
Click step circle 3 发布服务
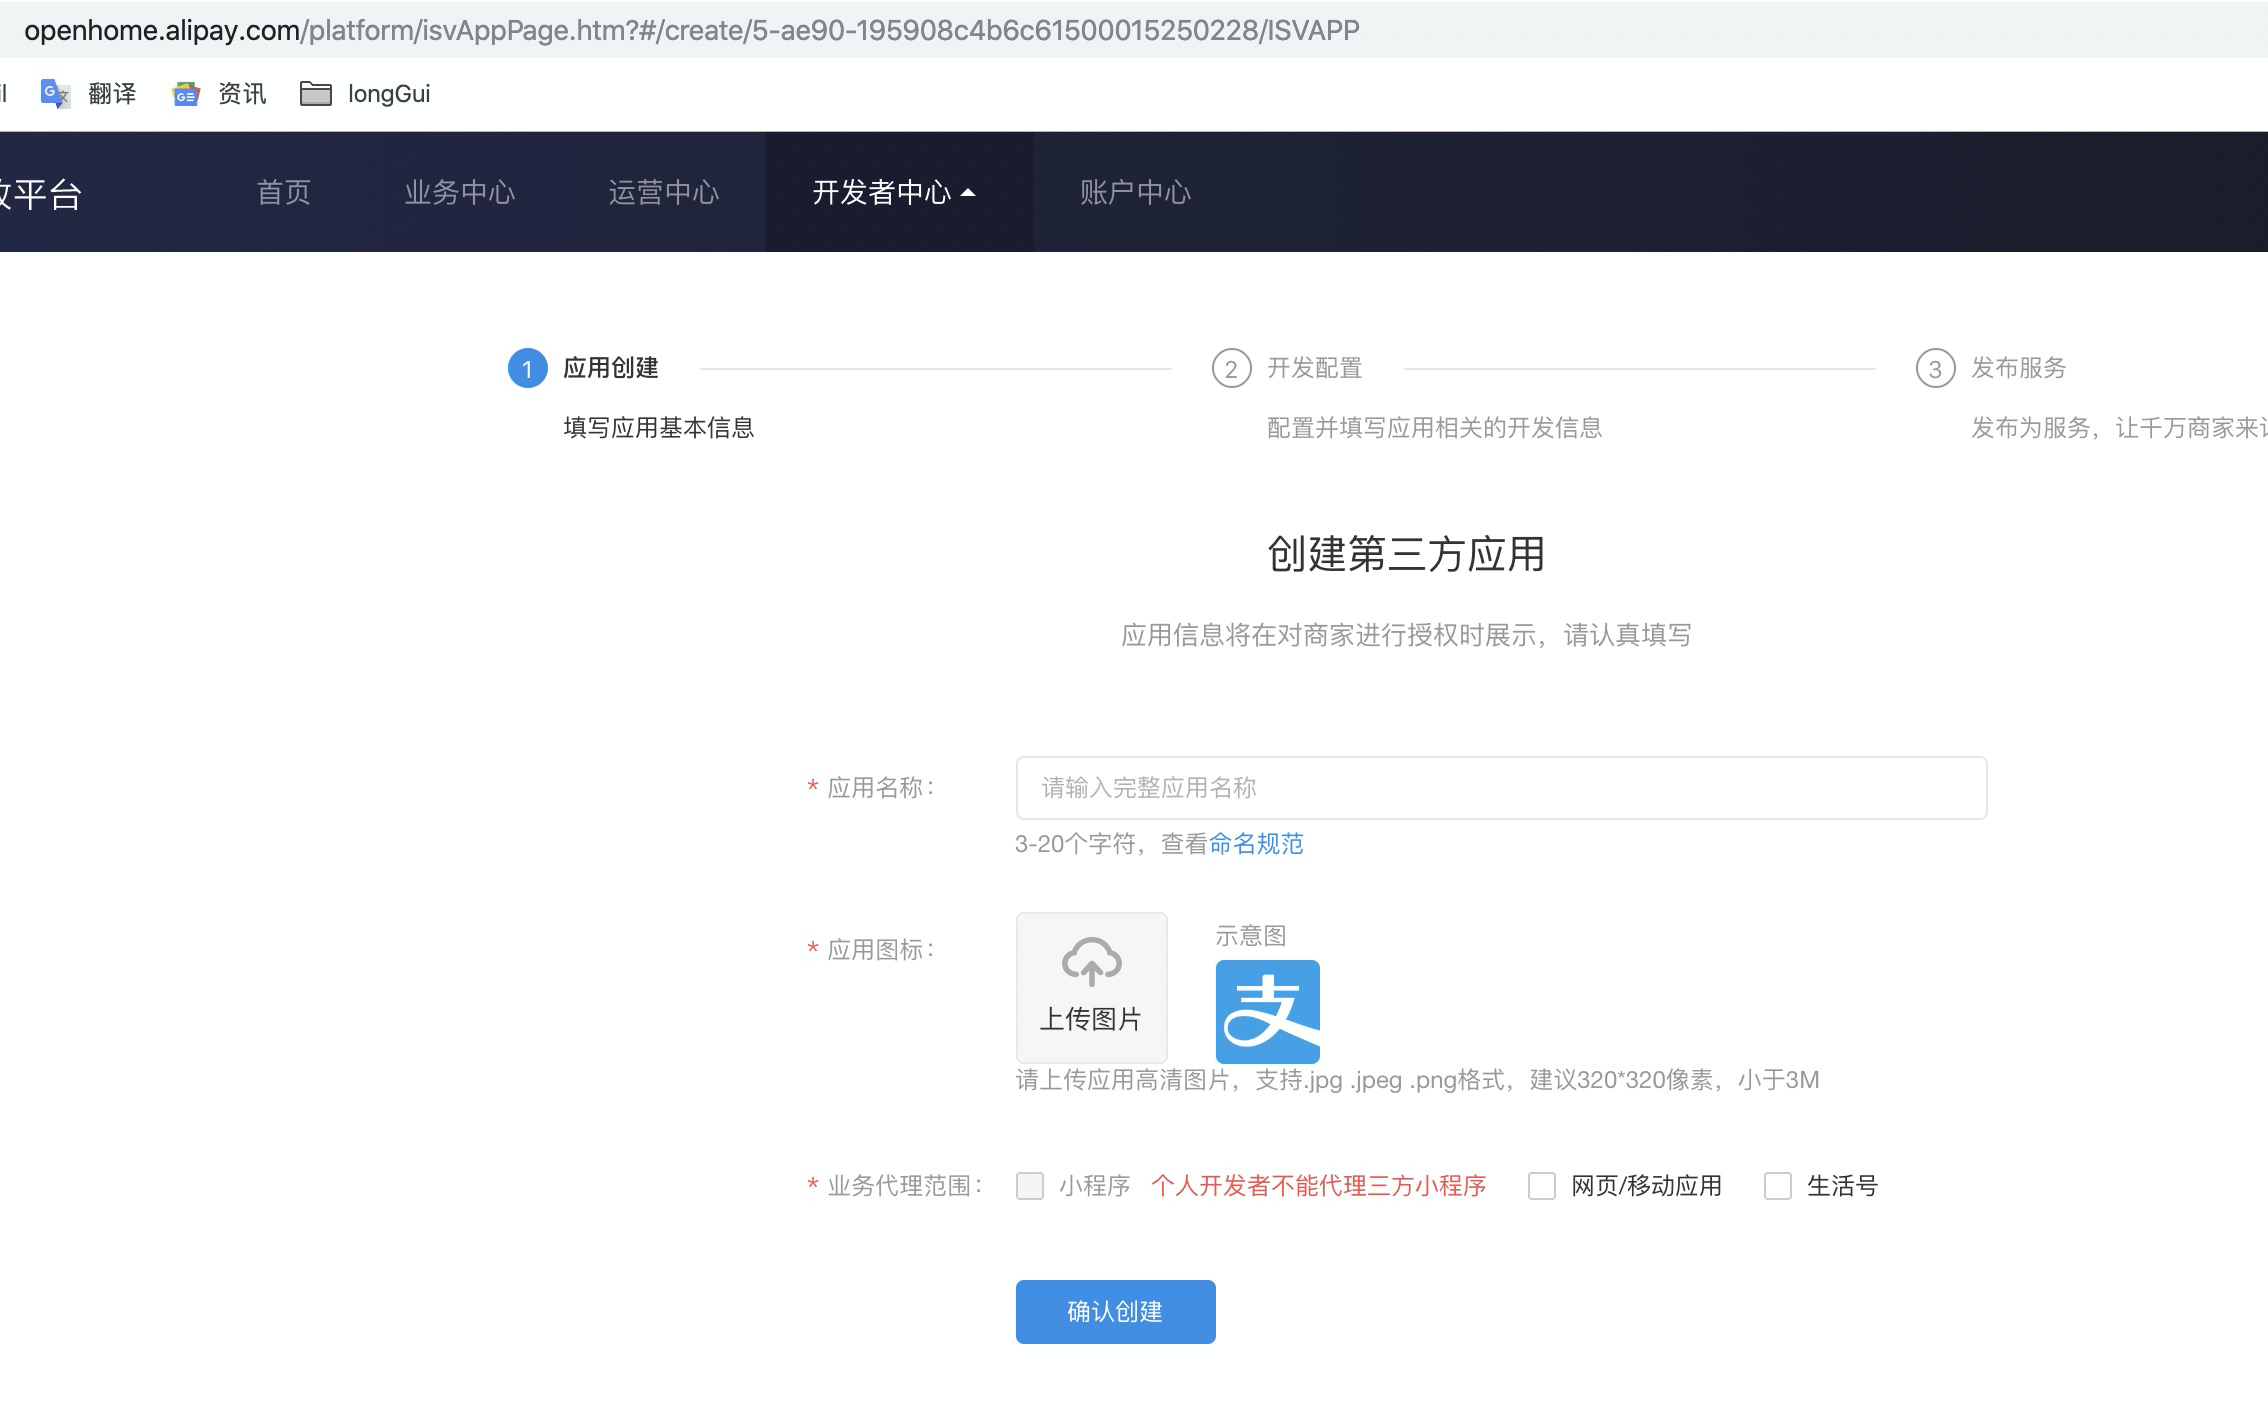pos(1937,368)
